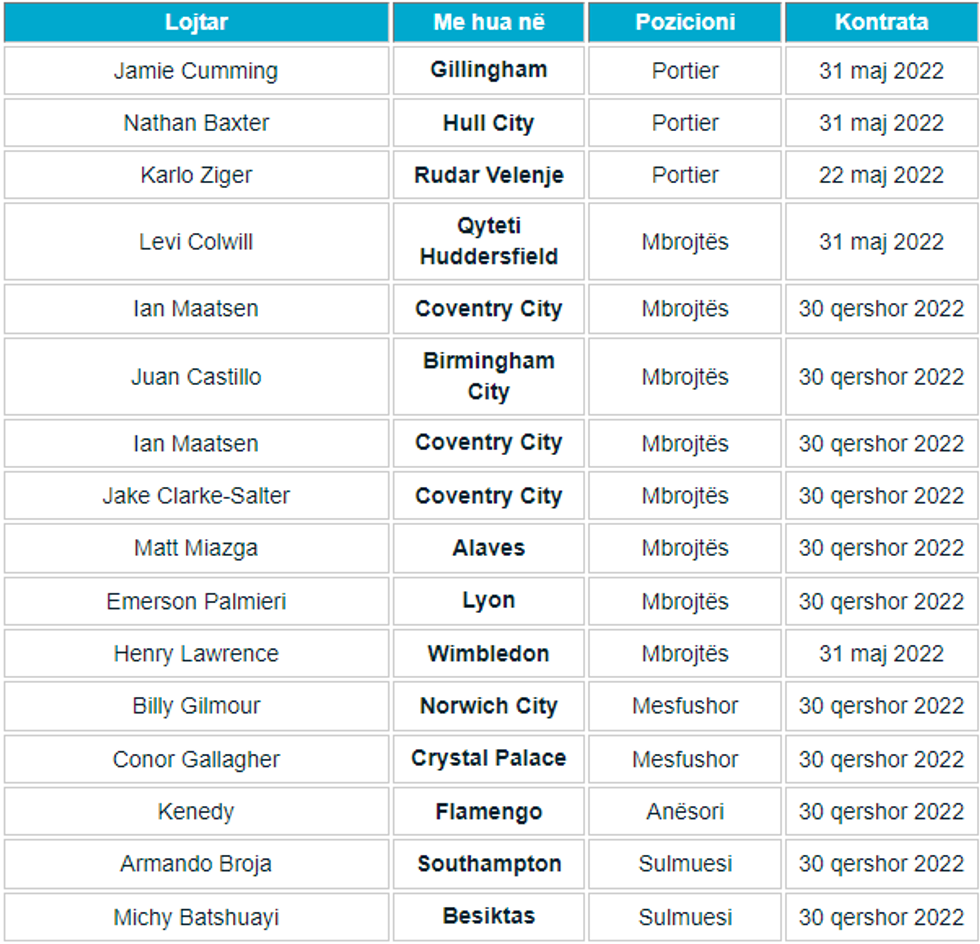Image resolution: width=980 pixels, height=944 pixels.
Task: Click the Lojtar column header
Action: coord(196,22)
